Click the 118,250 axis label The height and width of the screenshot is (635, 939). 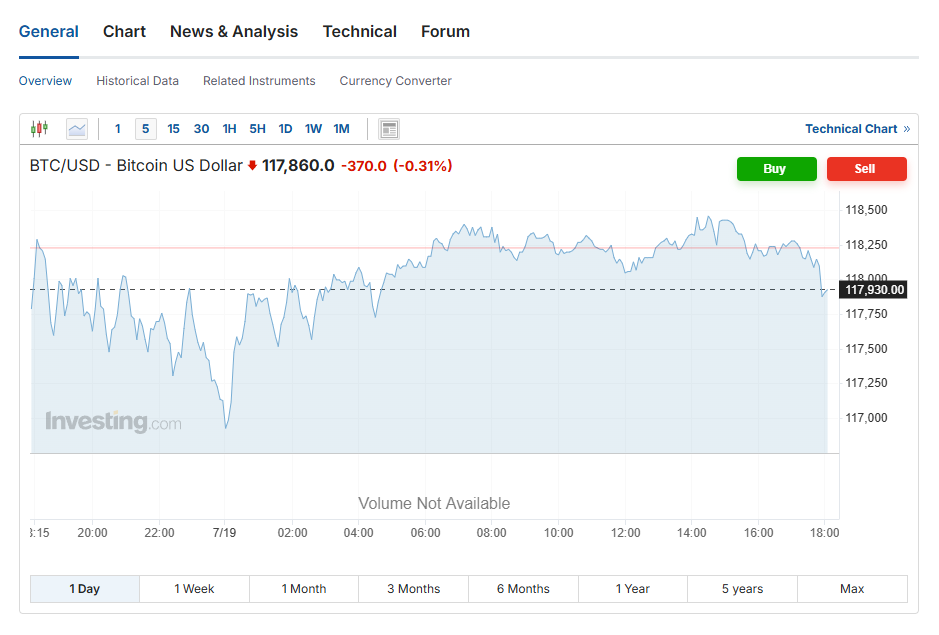point(867,244)
